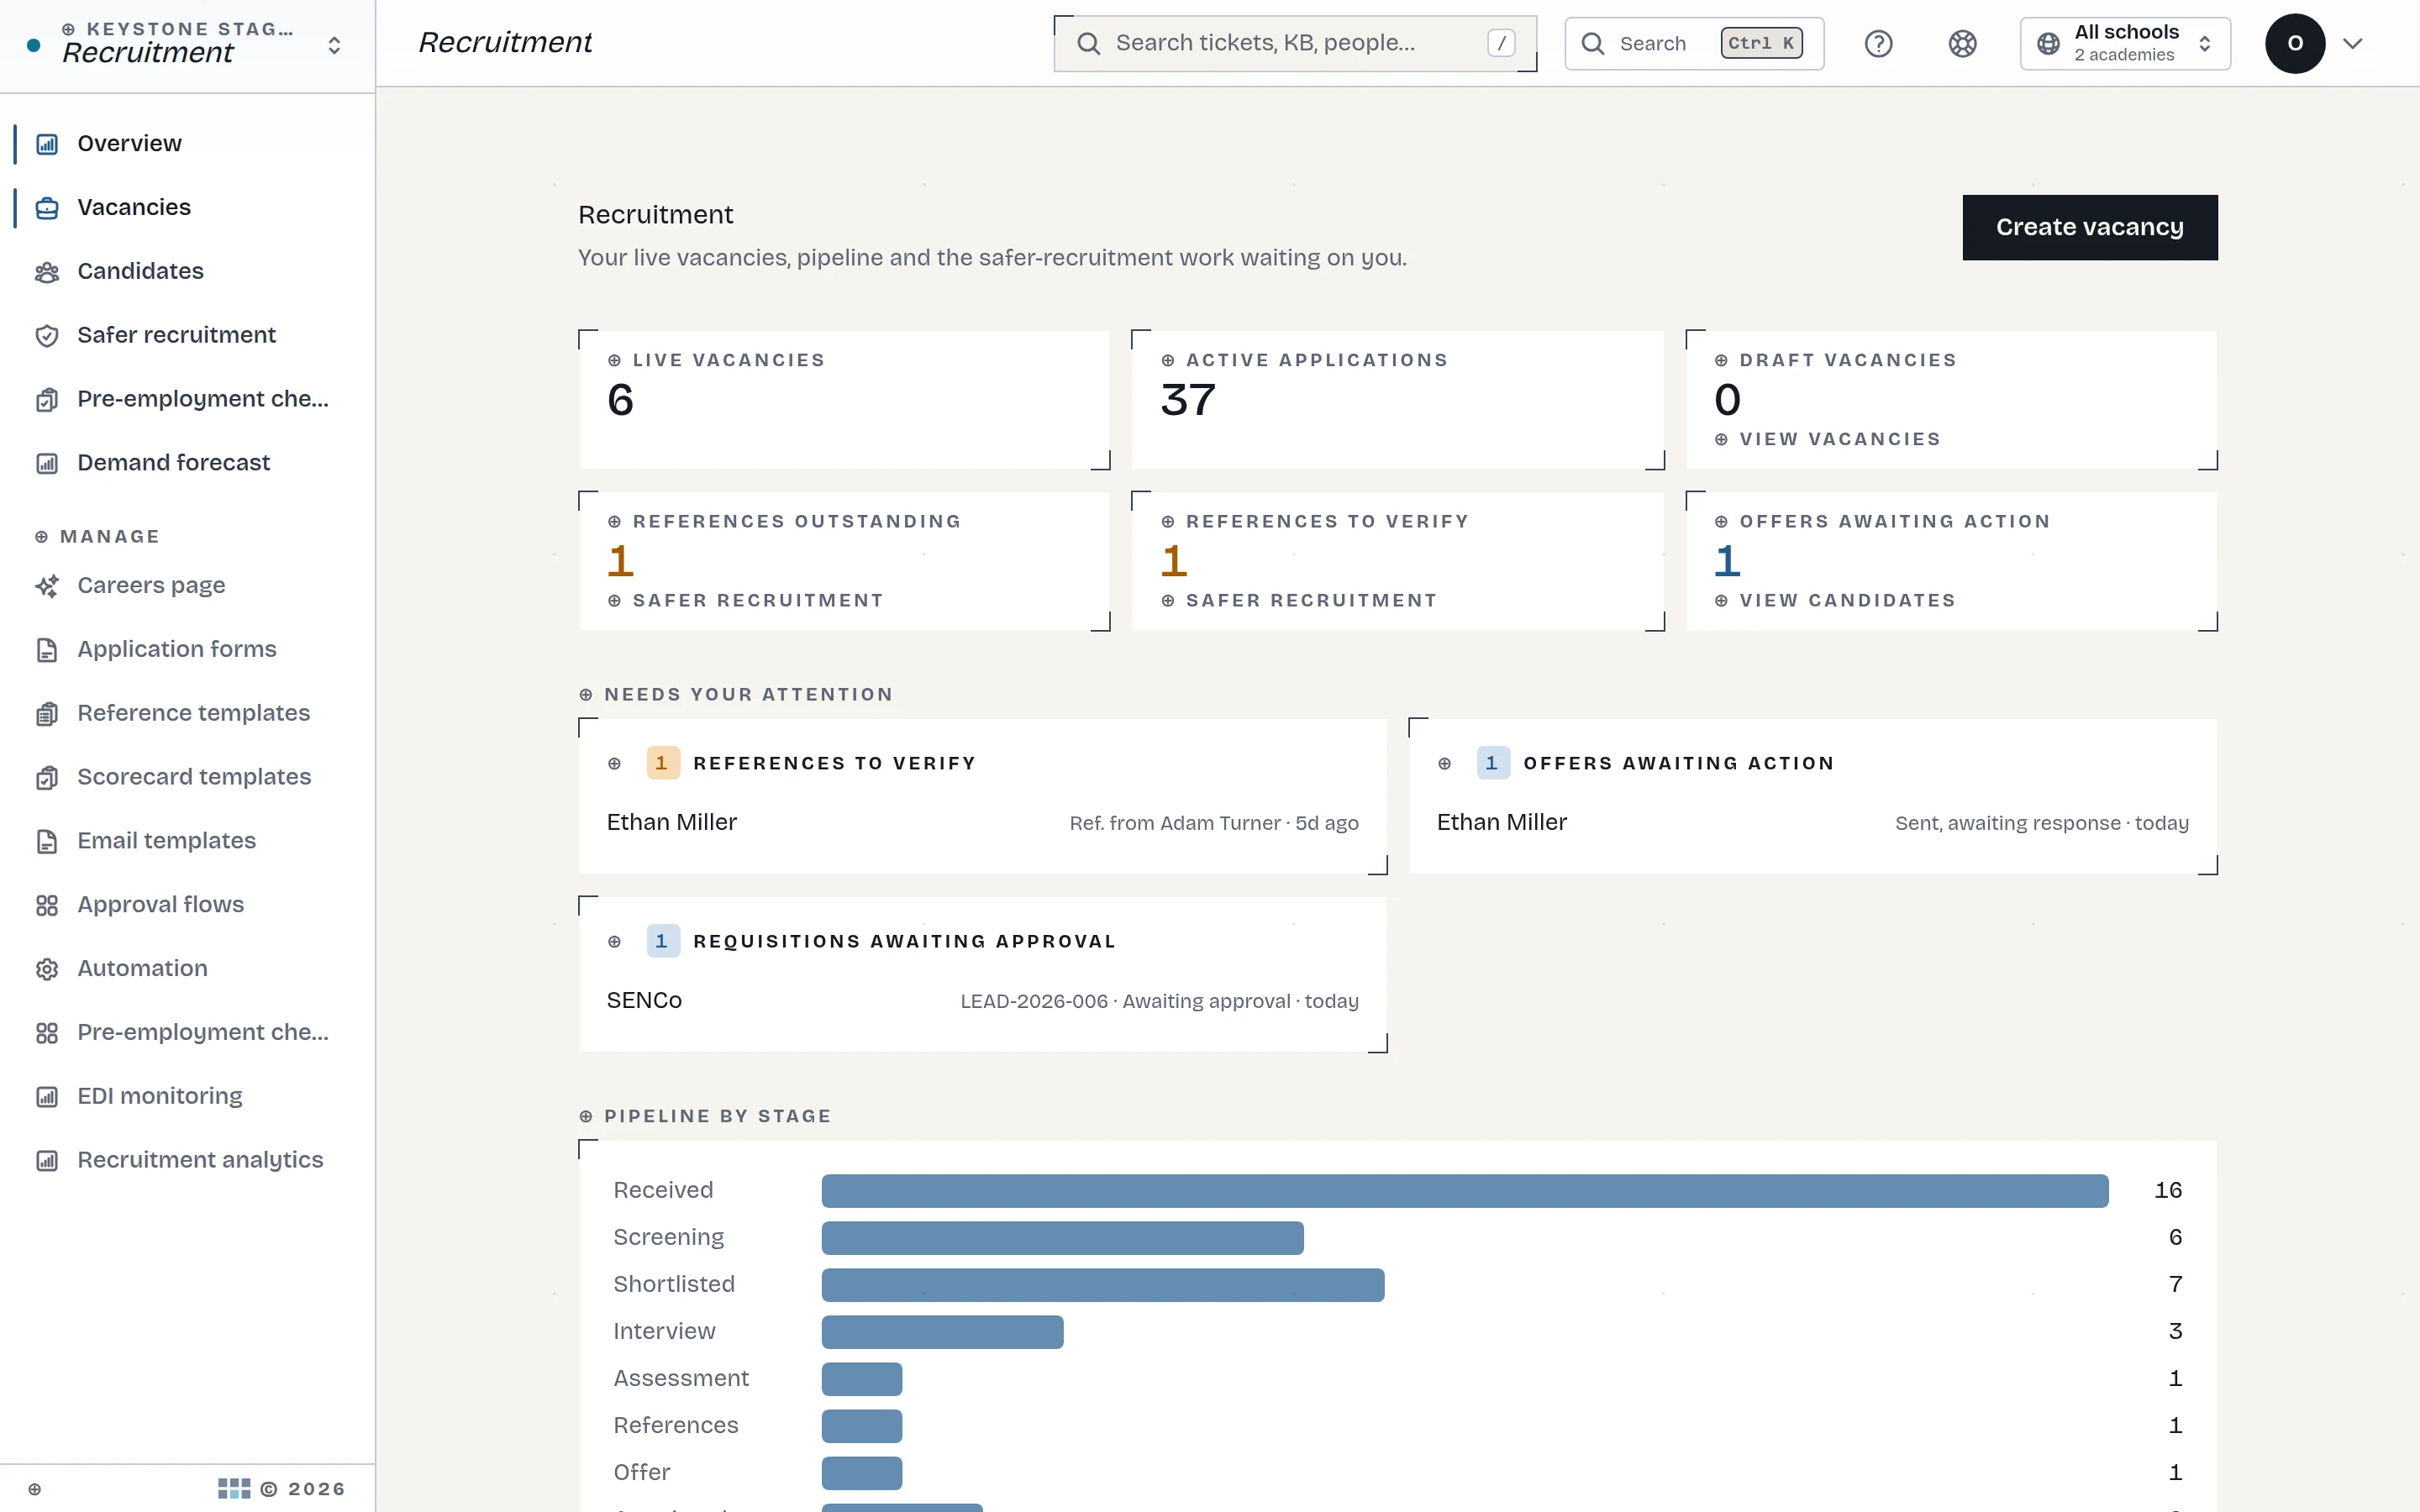Open SENCo requisition awaiting approval row
The height and width of the screenshot is (1512, 2420).
tap(982, 1001)
